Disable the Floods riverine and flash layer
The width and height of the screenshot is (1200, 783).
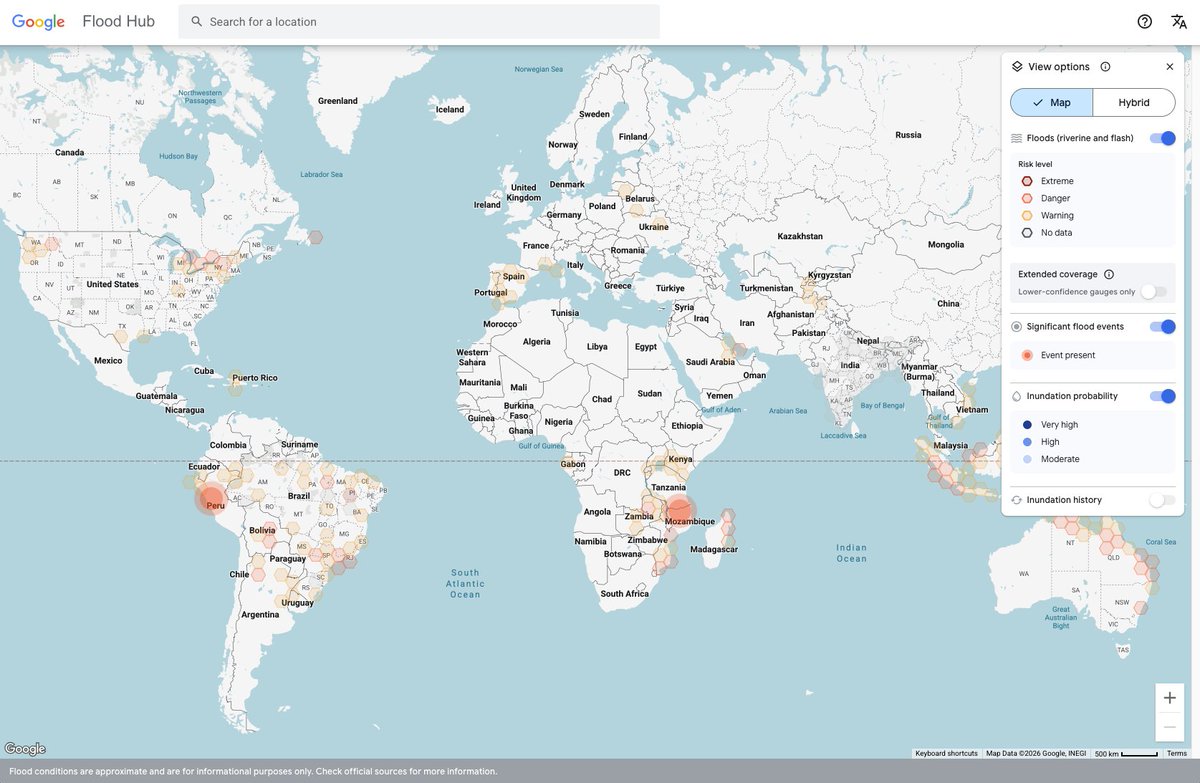[x=1163, y=139]
